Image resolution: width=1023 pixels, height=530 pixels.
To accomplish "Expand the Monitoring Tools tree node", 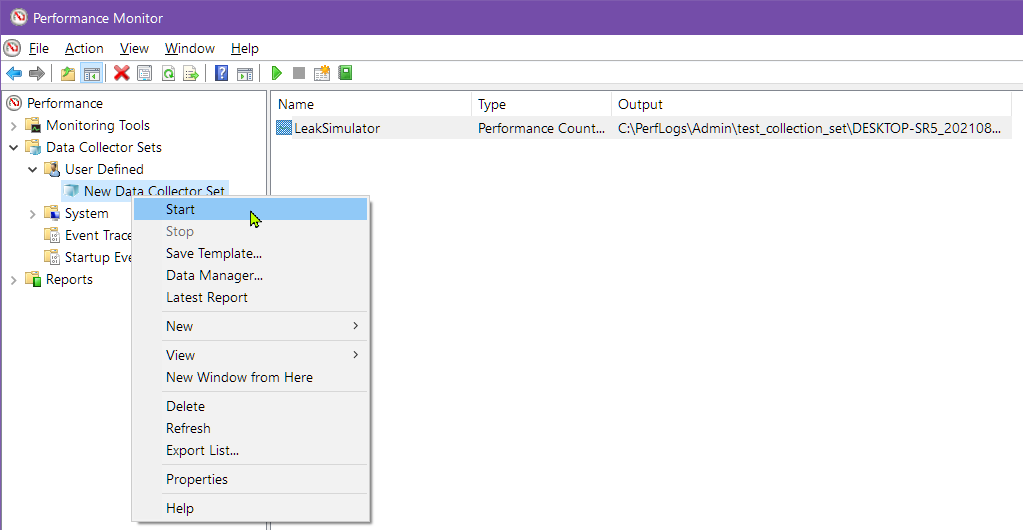I will 14,126.
